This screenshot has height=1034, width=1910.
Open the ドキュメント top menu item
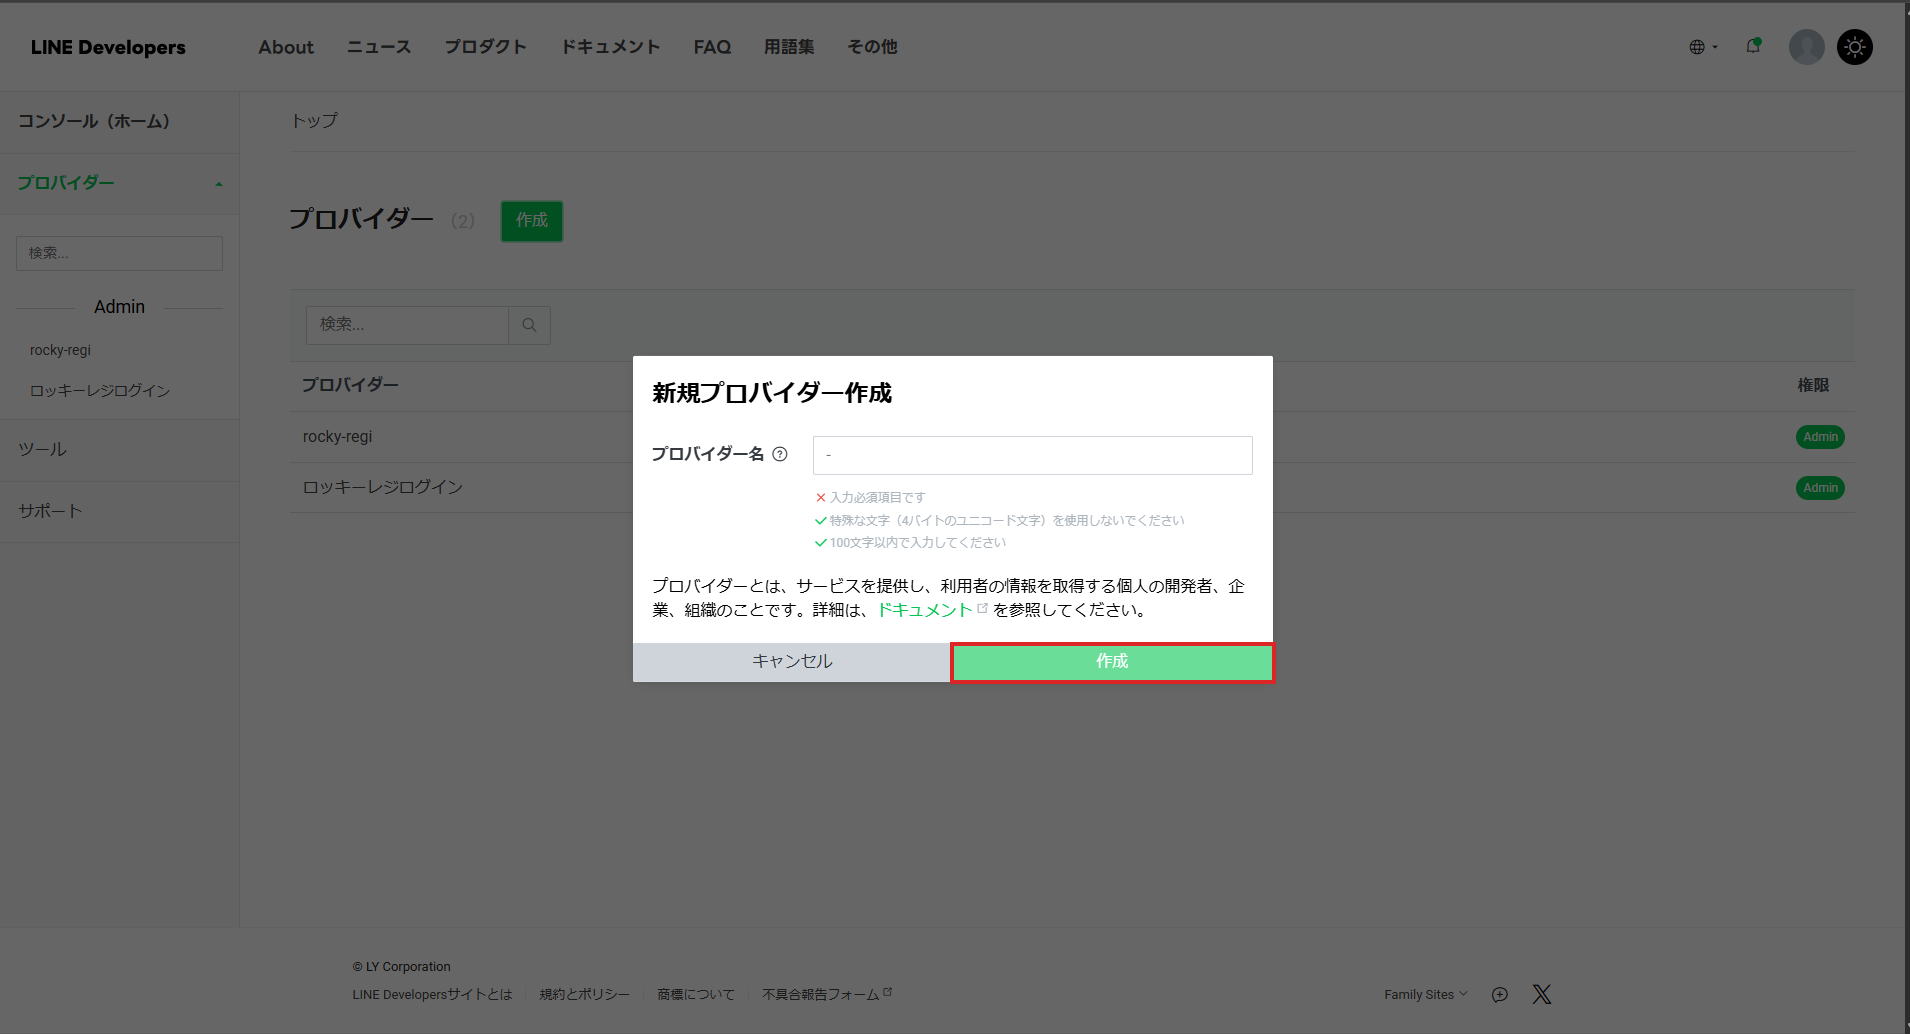pyautogui.click(x=610, y=47)
